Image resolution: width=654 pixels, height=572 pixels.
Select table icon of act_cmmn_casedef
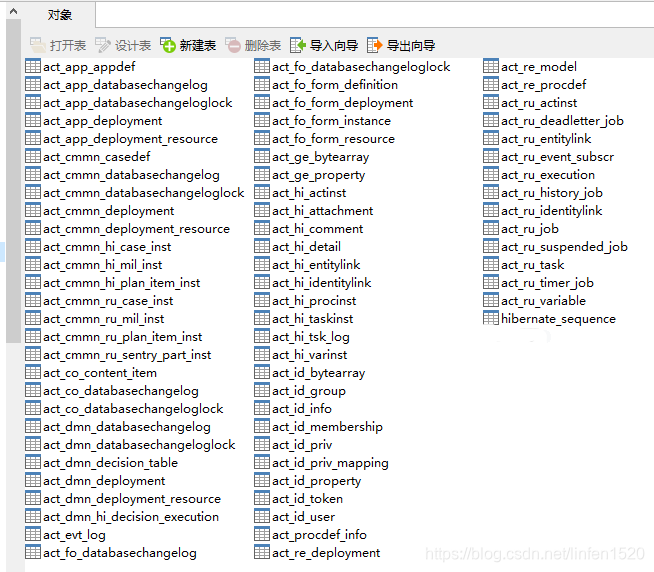coord(33,156)
